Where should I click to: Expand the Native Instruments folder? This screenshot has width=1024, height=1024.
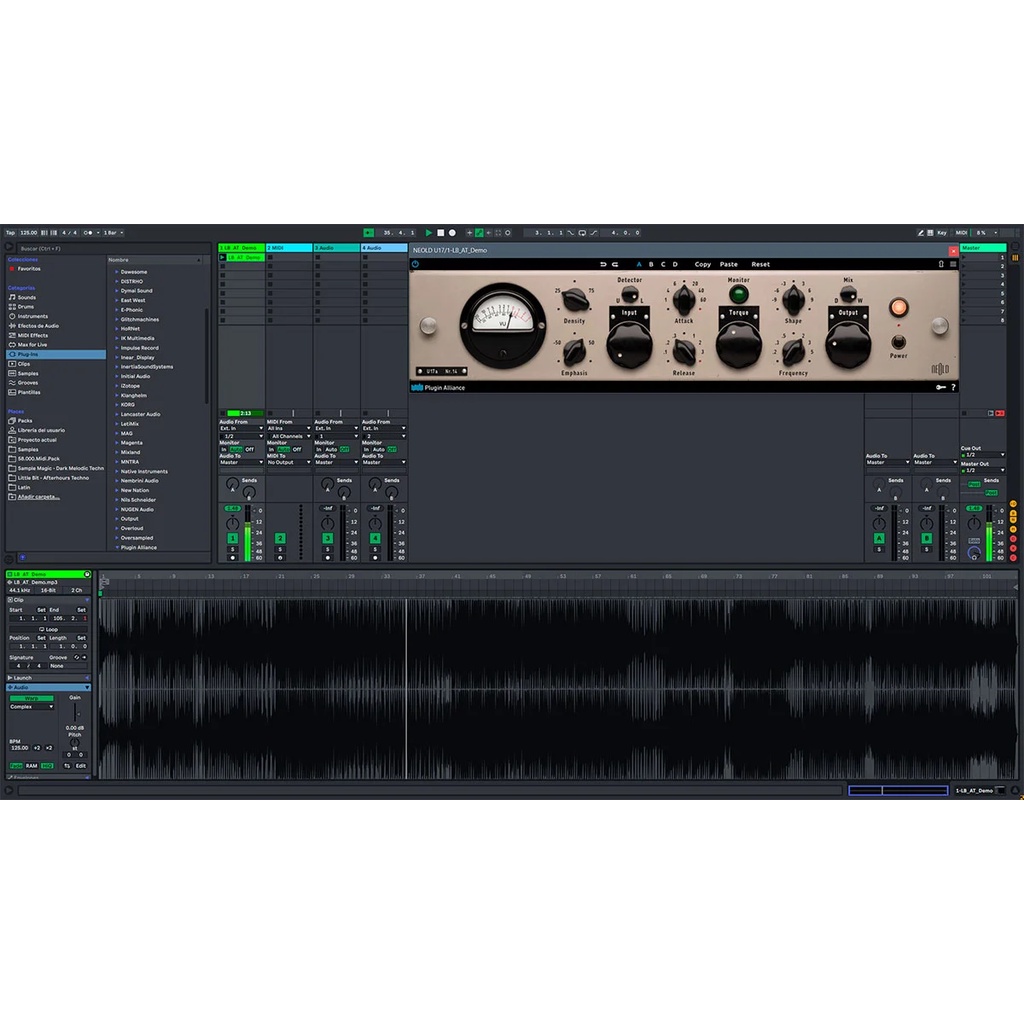tap(117, 471)
